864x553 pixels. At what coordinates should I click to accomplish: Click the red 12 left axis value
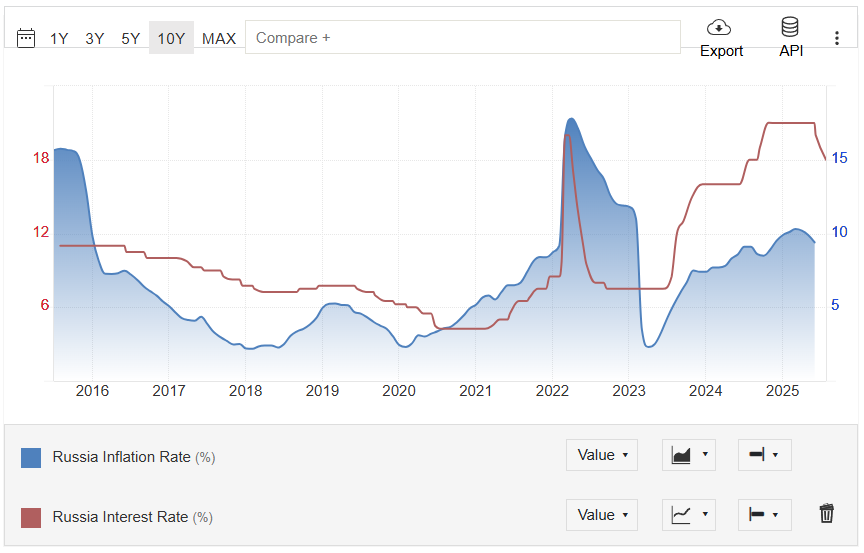click(x=41, y=232)
